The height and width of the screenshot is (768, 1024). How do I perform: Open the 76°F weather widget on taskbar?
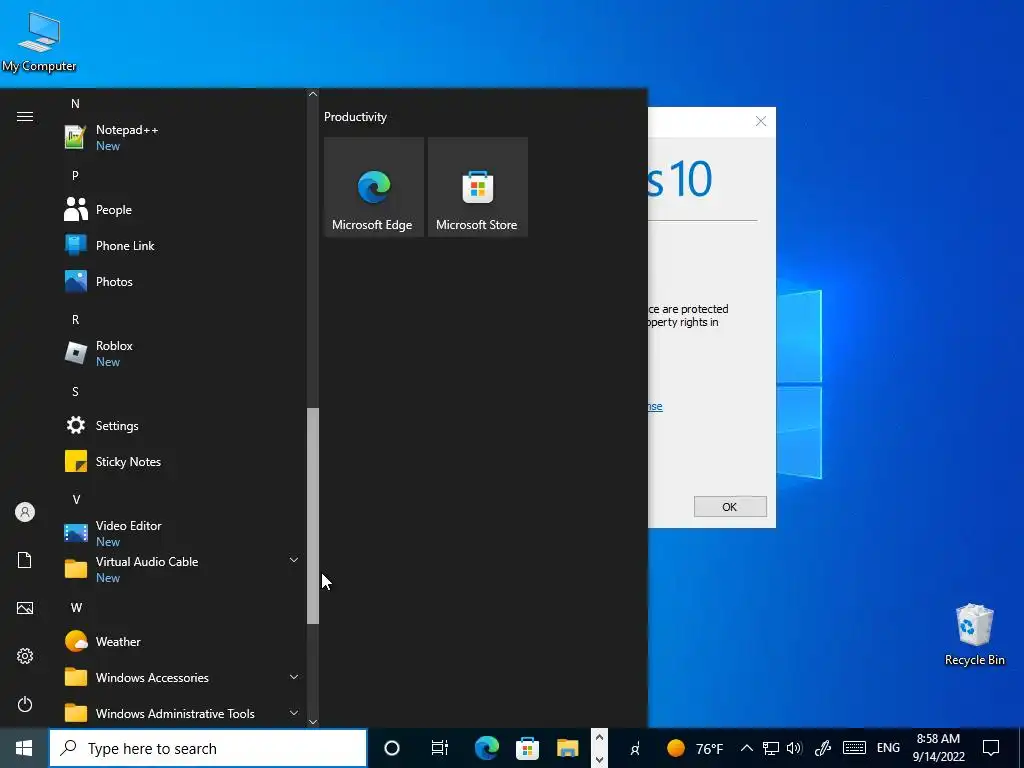[x=695, y=748]
